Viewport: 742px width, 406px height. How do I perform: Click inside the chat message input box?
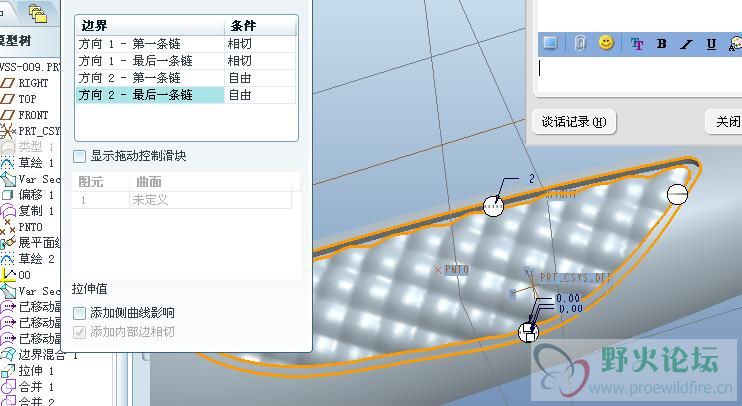click(639, 76)
